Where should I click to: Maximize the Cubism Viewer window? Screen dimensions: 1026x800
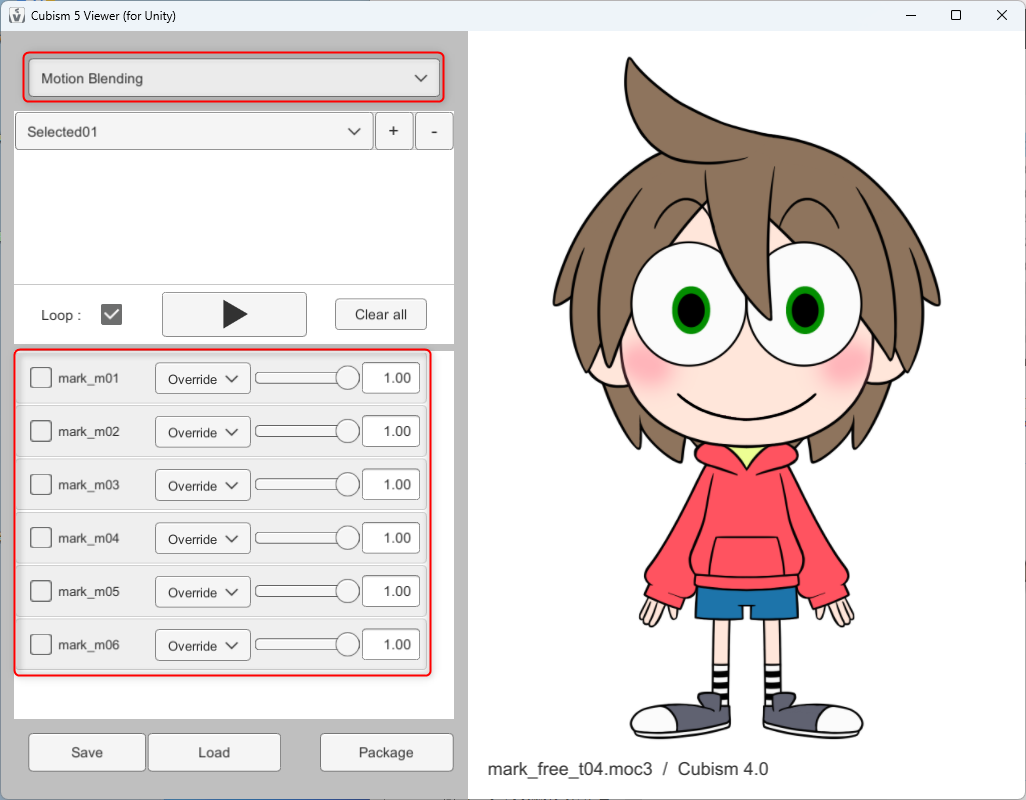tap(956, 15)
